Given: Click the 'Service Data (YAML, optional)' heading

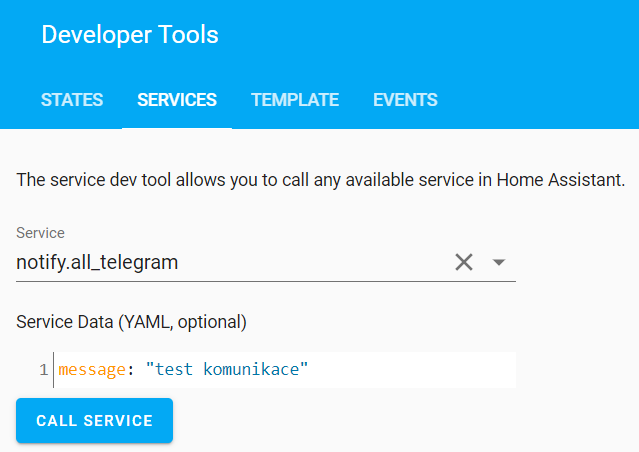Looking at the screenshot, I should click(x=131, y=322).
